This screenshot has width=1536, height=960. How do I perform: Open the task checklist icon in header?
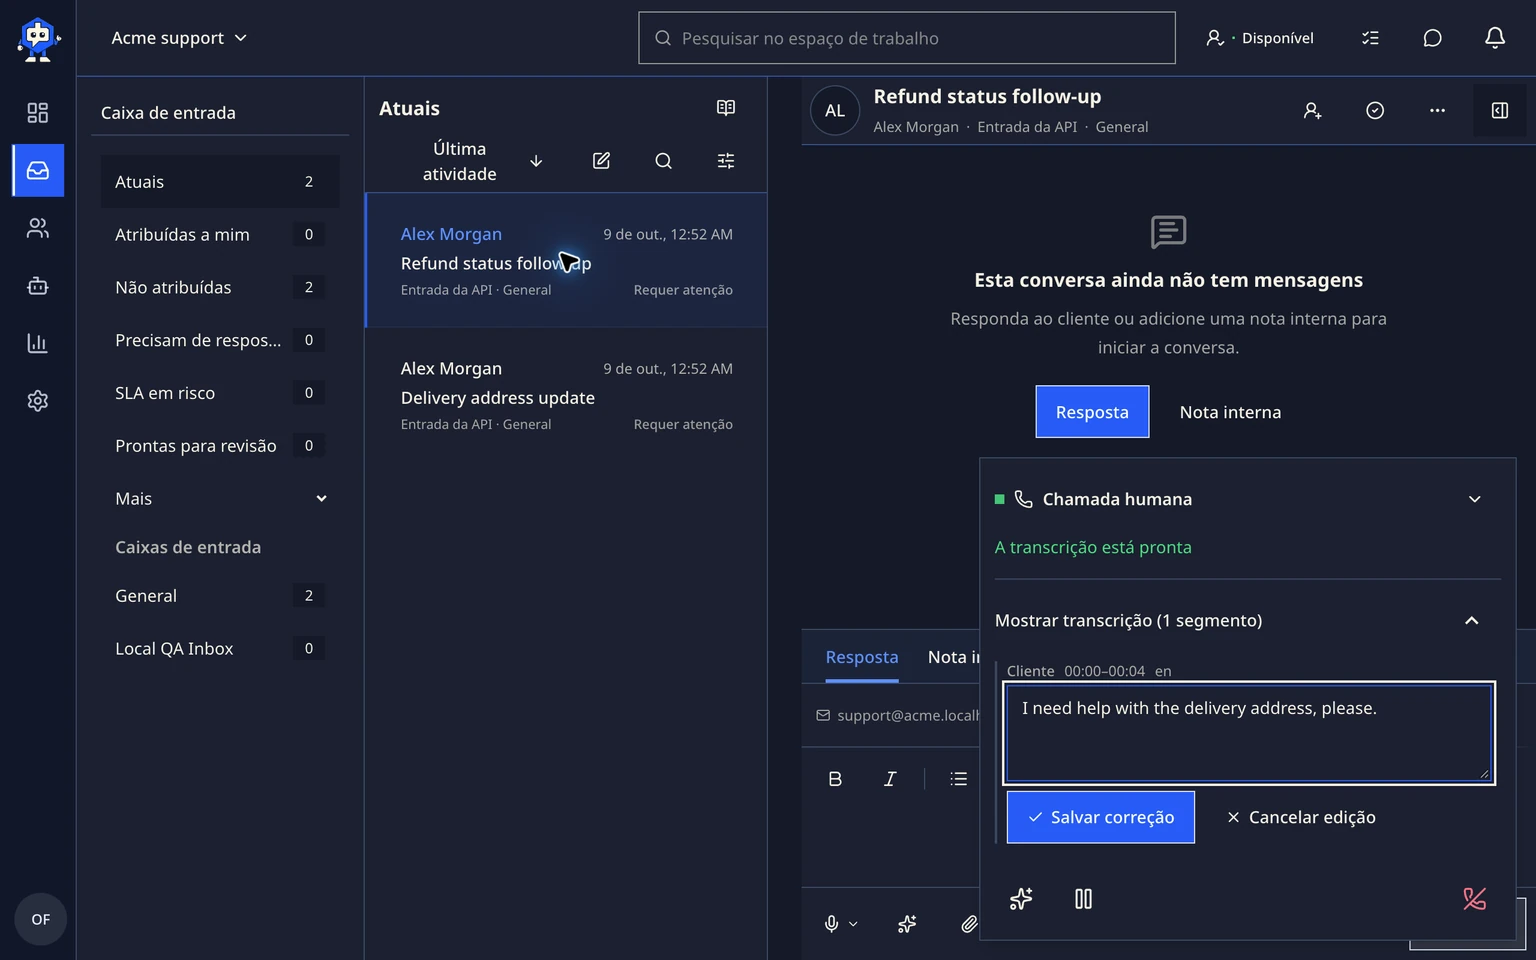(x=1370, y=38)
